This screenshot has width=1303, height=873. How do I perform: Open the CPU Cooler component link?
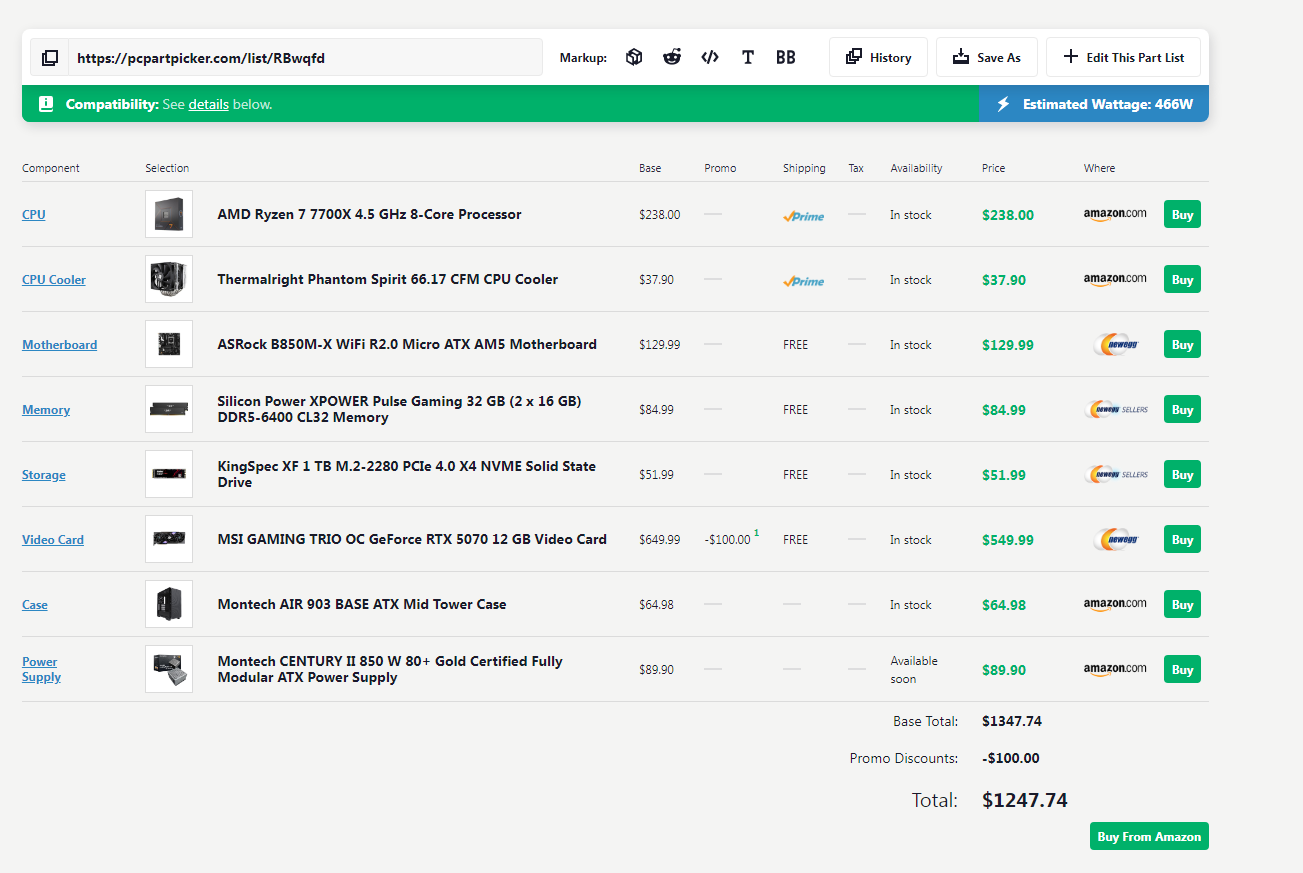point(54,280)
